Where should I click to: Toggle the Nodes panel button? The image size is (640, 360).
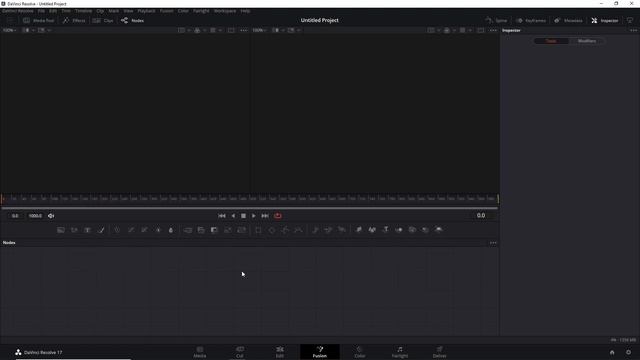[x=132, y=20]
